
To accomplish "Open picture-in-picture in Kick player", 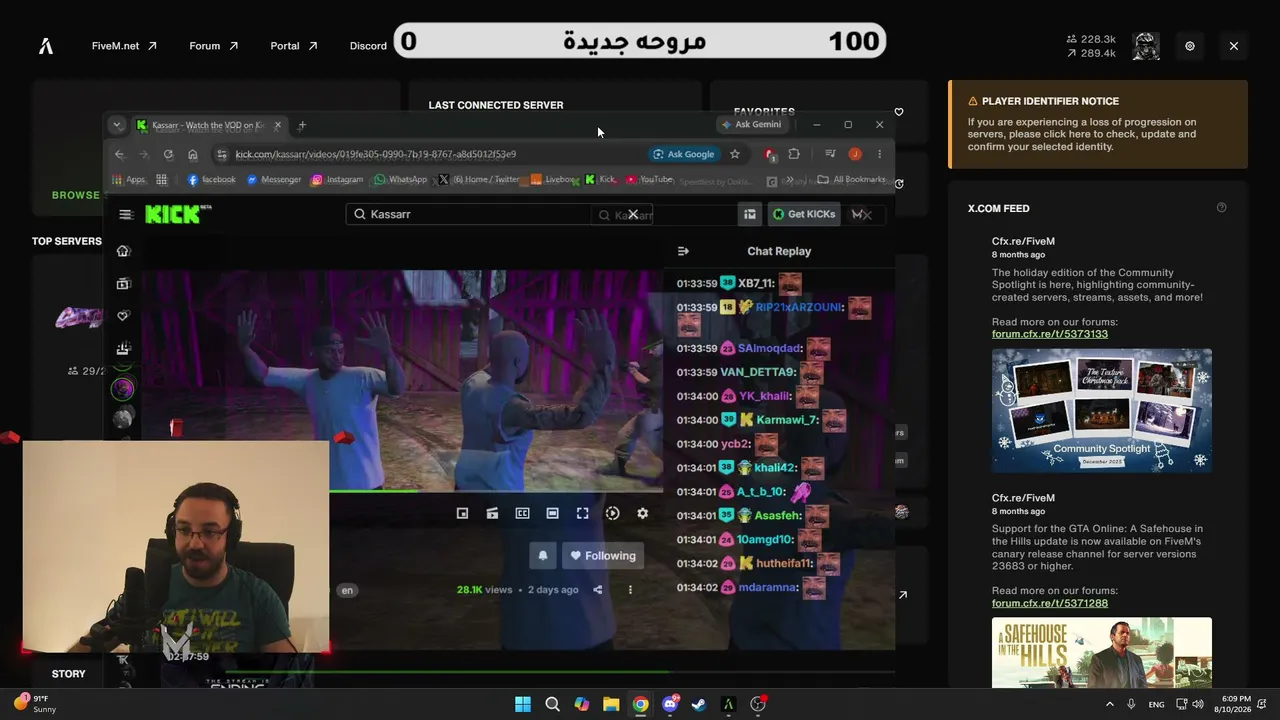I will point(462,513).
